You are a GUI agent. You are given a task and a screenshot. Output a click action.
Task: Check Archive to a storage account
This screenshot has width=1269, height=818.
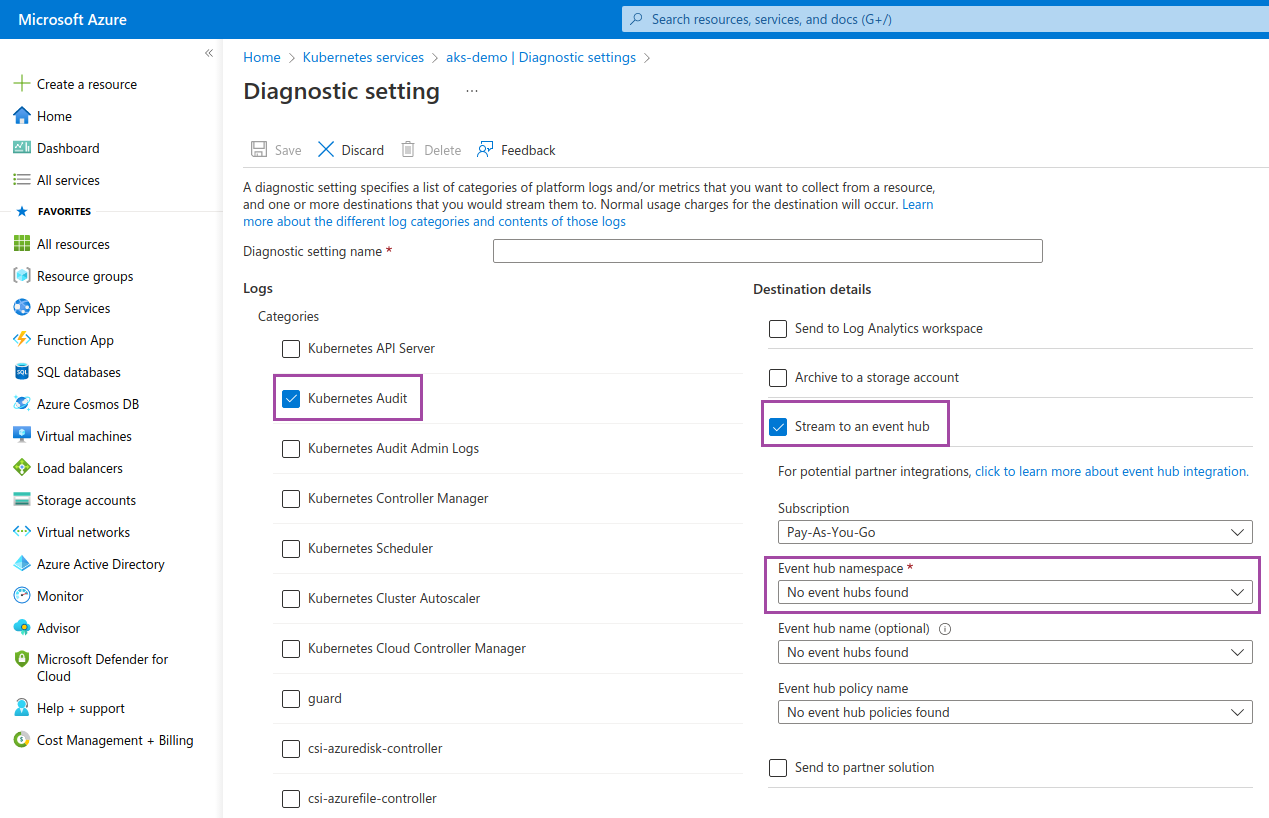pos(778,377)
